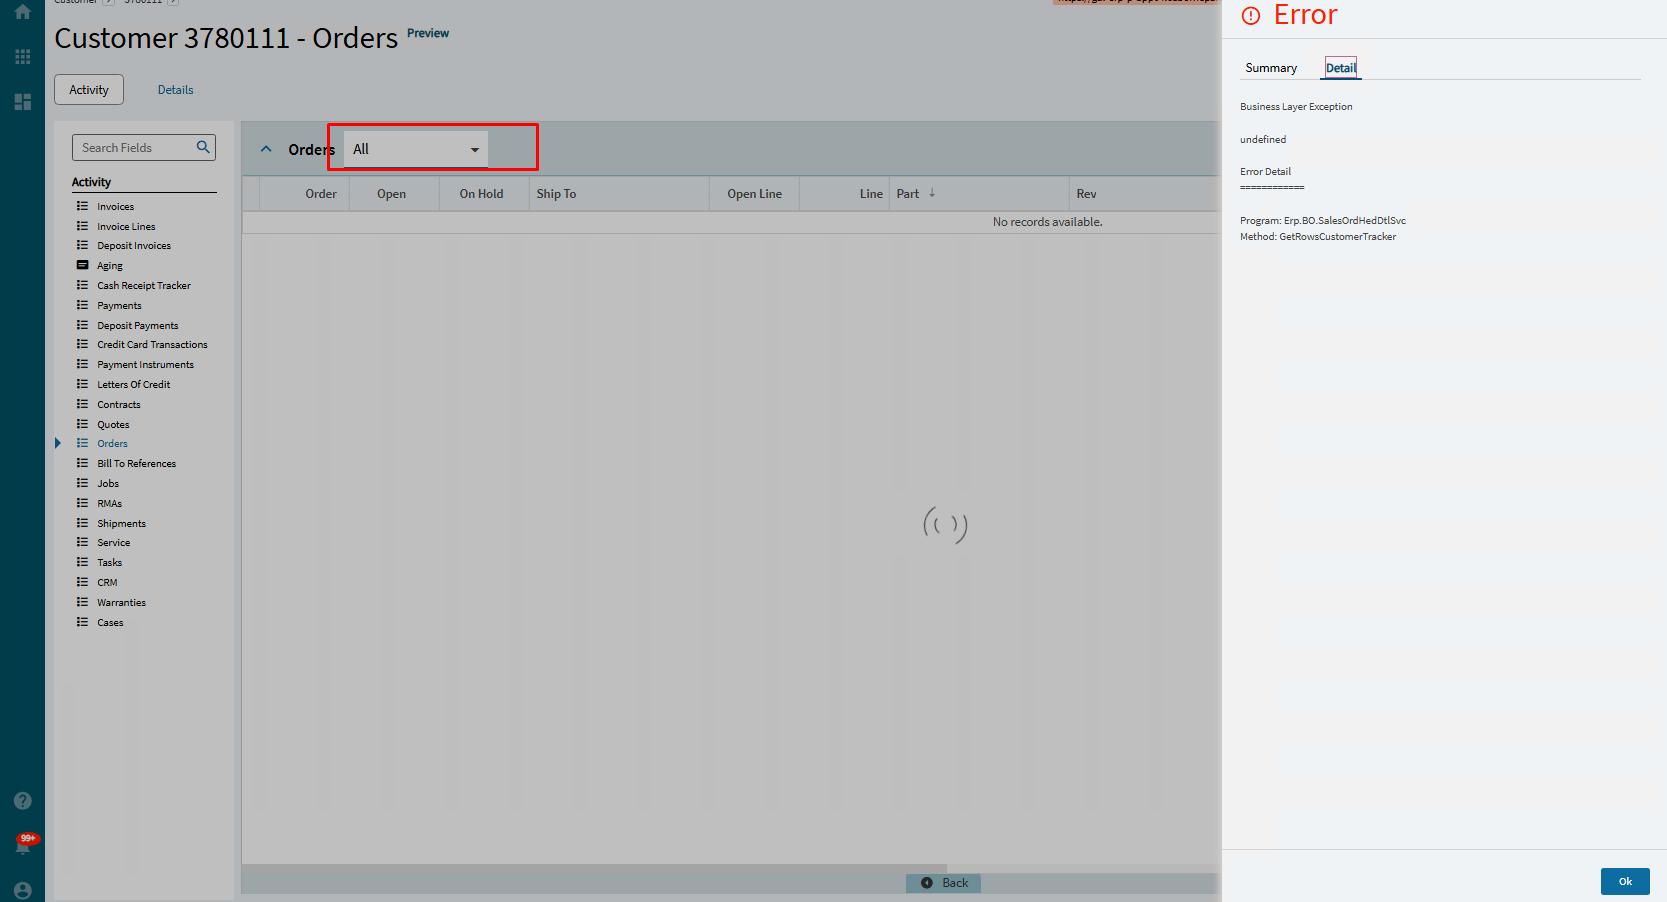This screenshot has height=902, width=1667.
Task: Click the card icon beside Aging
Action: click(83, 265)
